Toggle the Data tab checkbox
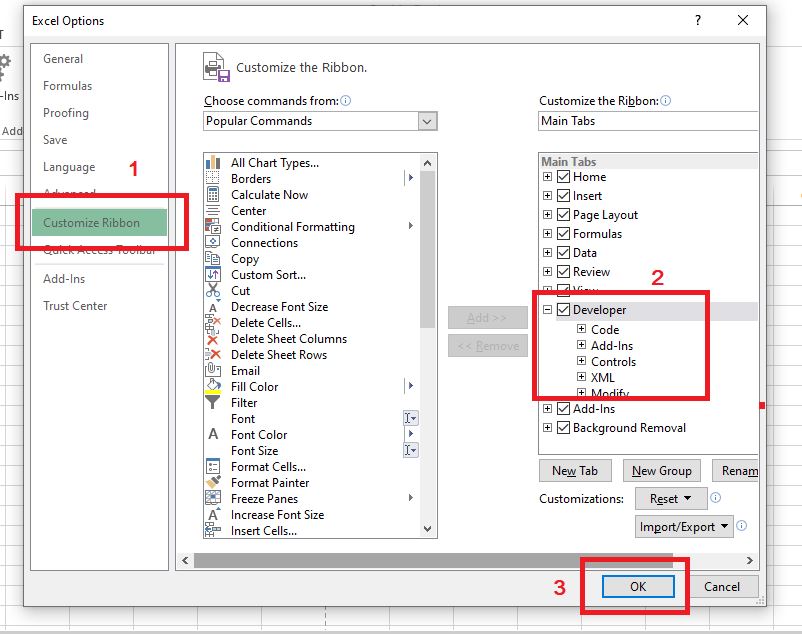Image resolution: width=802 pixels, height=634 pixels. click(x=563, y=252)
